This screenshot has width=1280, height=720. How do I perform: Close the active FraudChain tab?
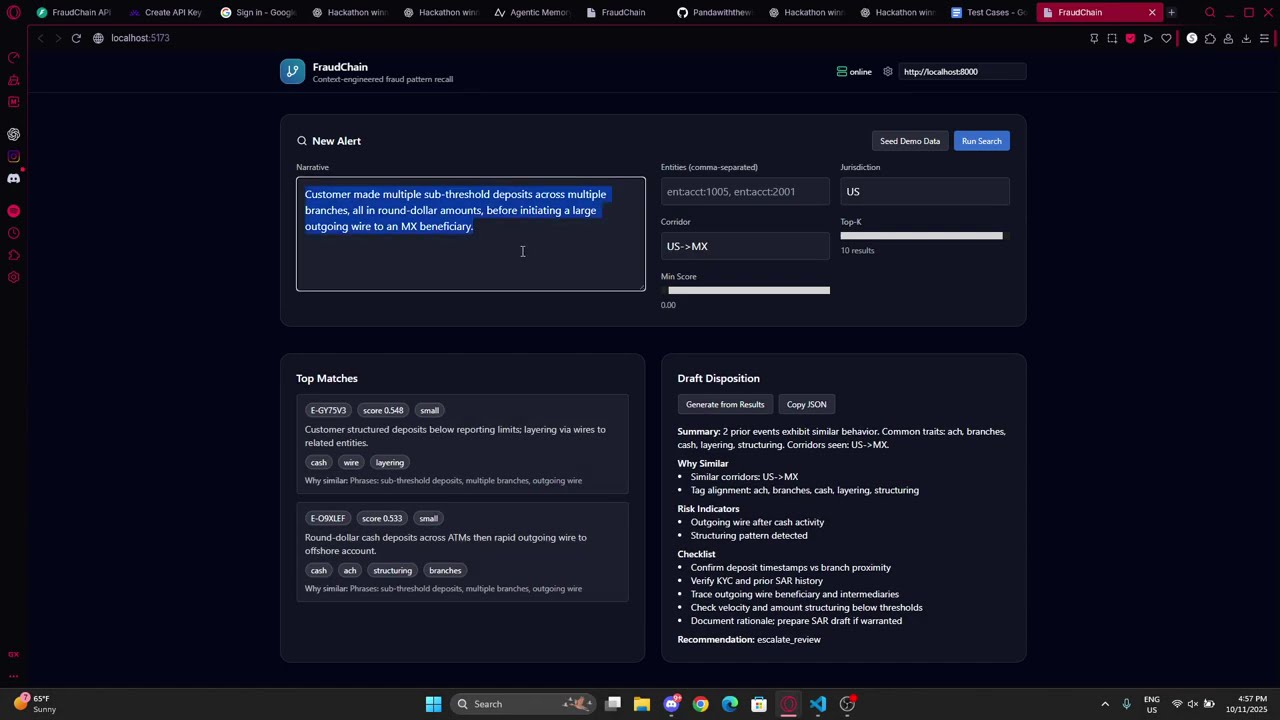click(x=1152, y=13)
